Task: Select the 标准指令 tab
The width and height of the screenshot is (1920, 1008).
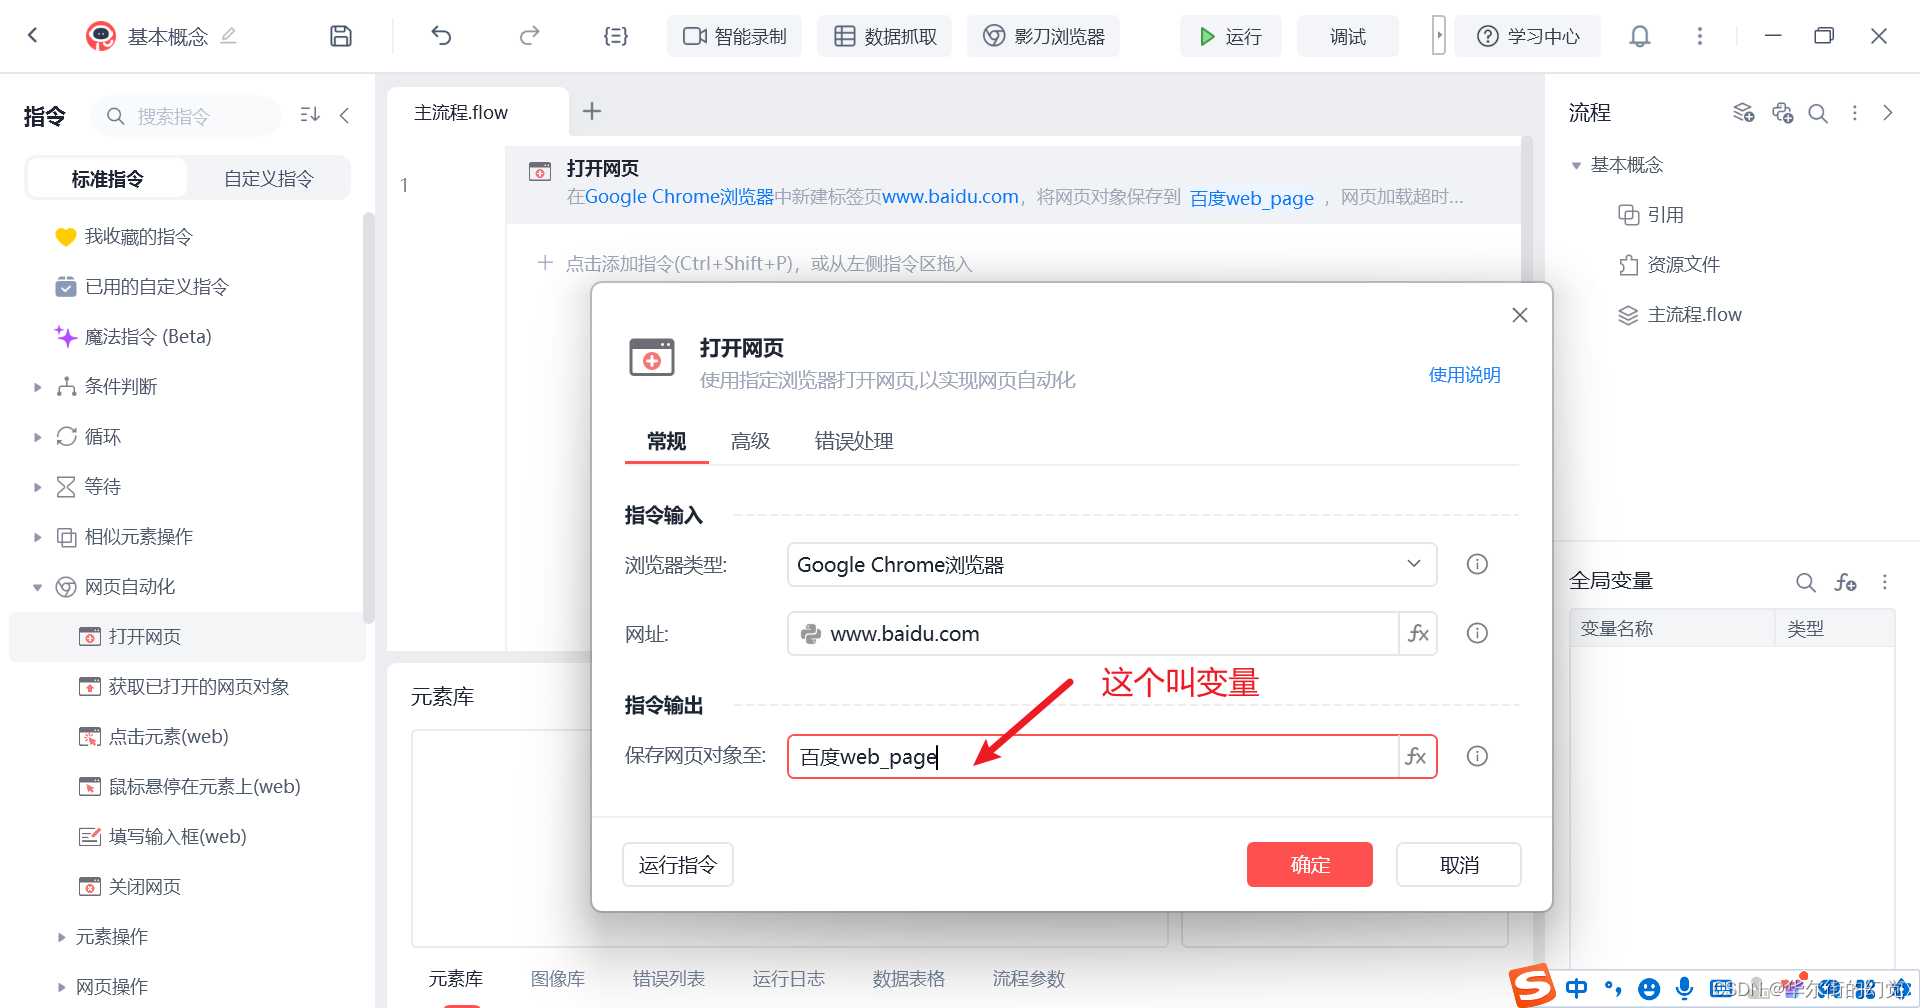Action: pos(107,178)
